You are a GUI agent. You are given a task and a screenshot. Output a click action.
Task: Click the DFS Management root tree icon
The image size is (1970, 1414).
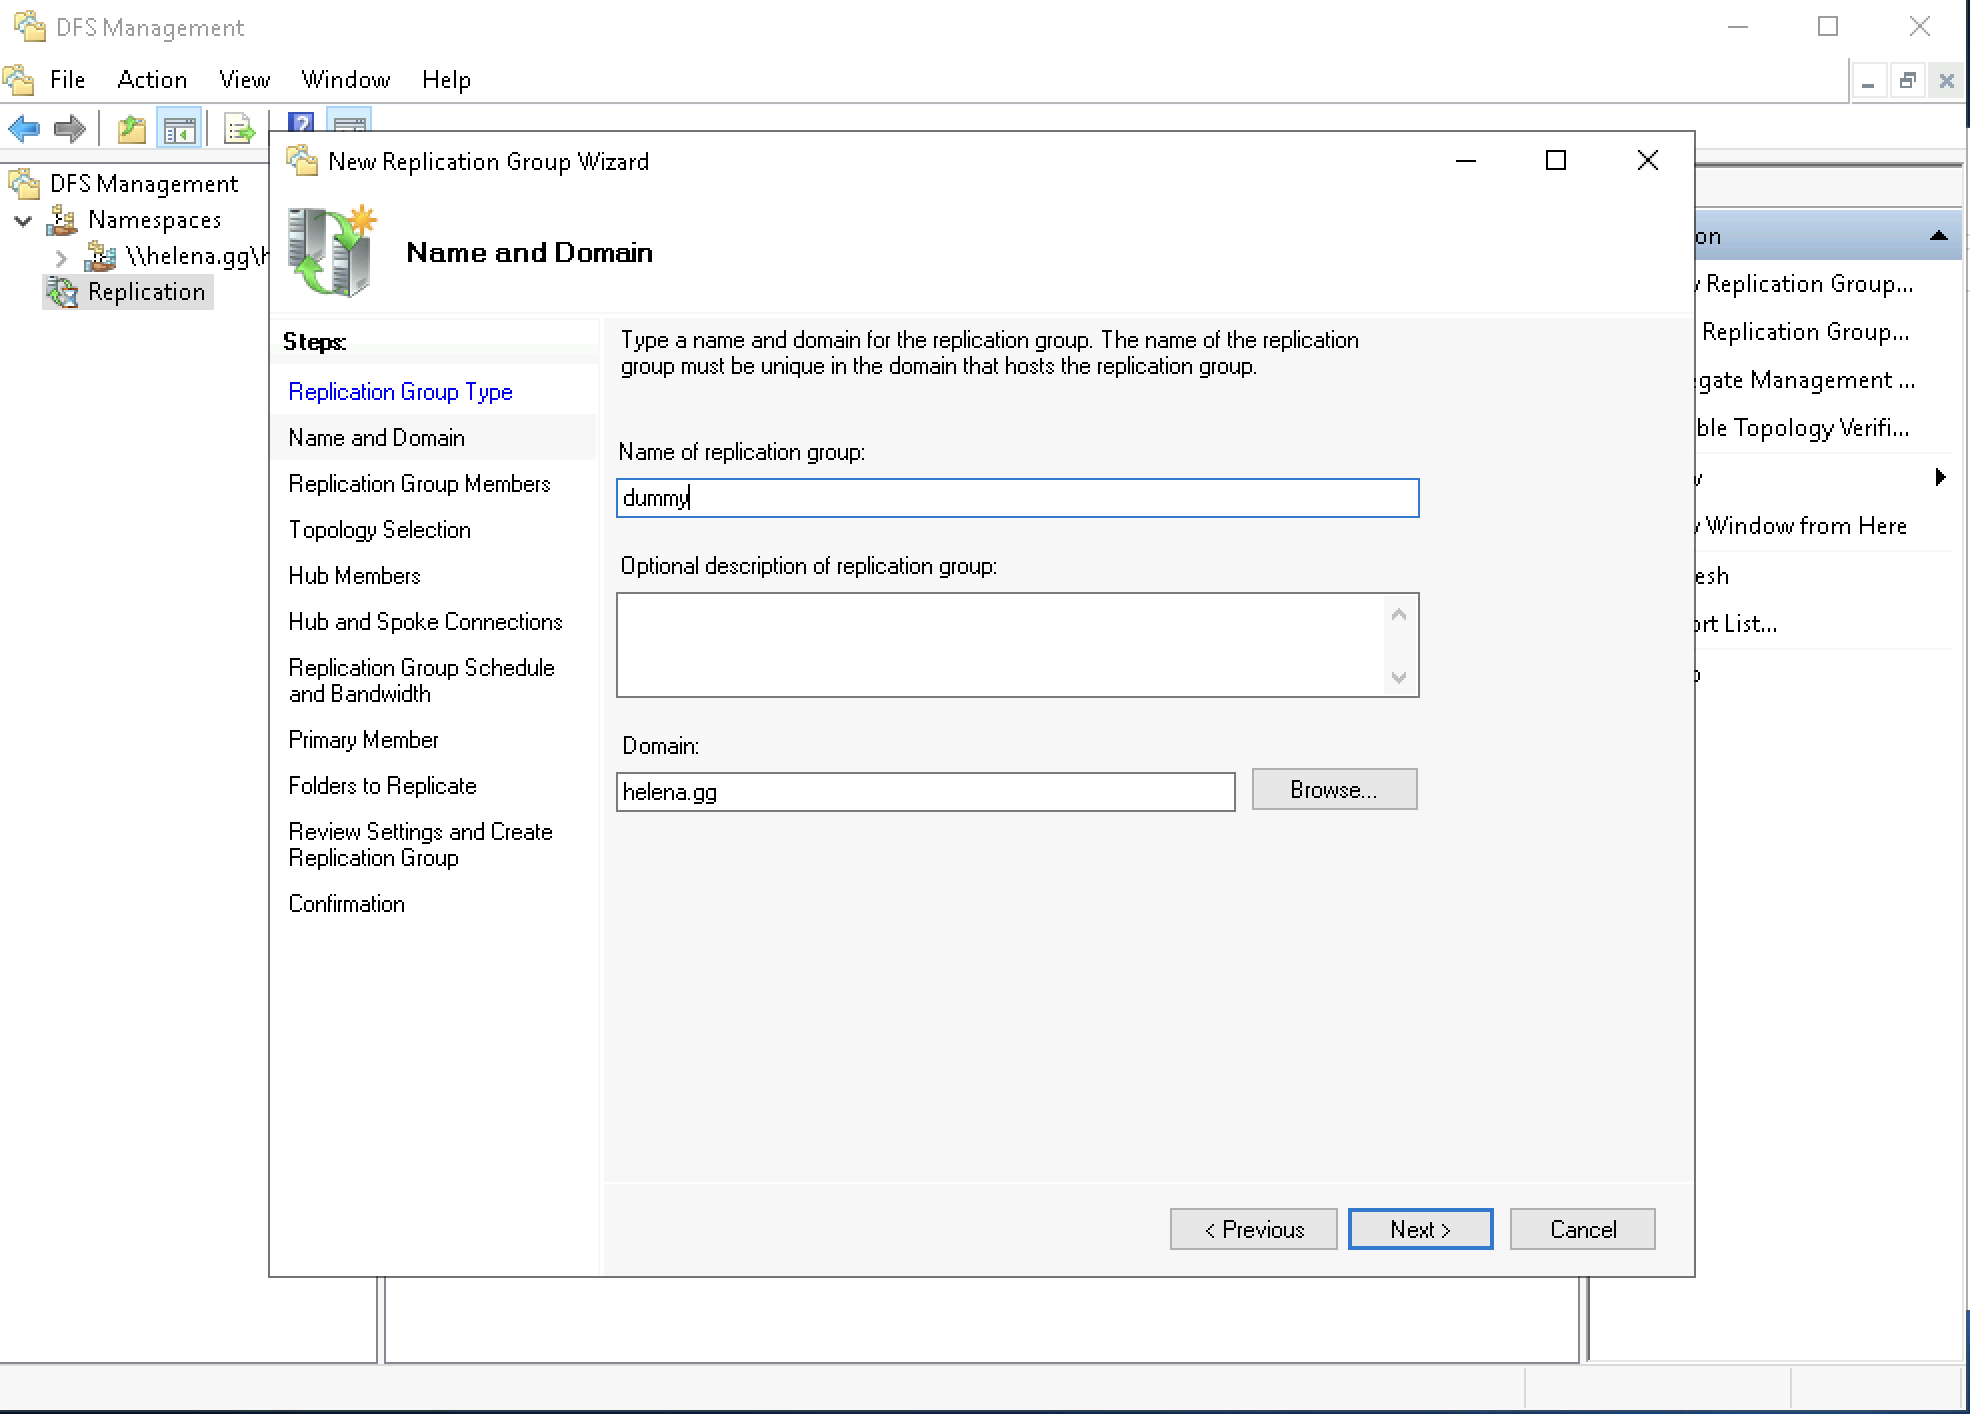pos(25,184)
